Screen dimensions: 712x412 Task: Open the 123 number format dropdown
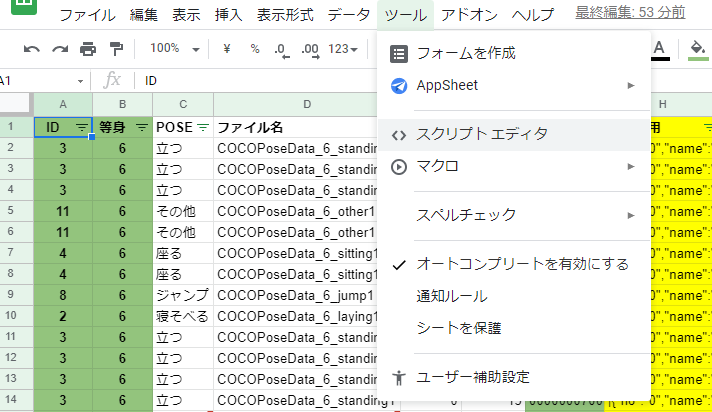(343, 49)
